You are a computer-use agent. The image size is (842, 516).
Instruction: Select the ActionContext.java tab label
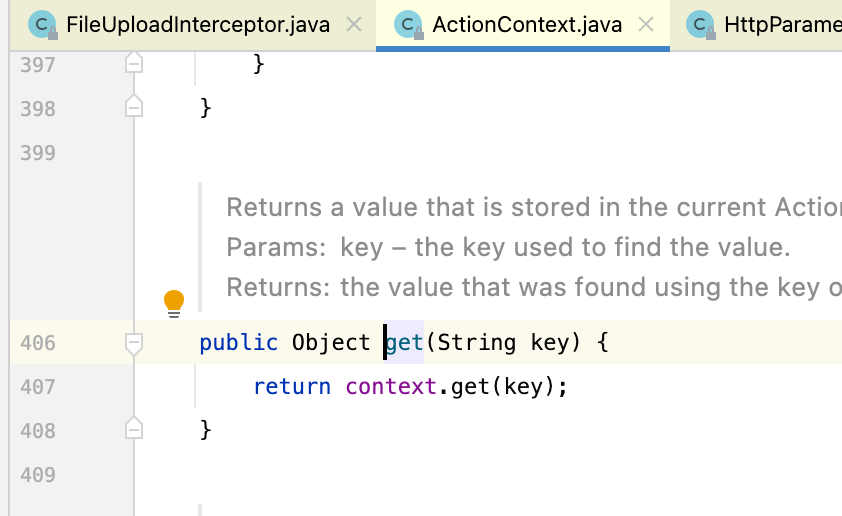(529, 24)
